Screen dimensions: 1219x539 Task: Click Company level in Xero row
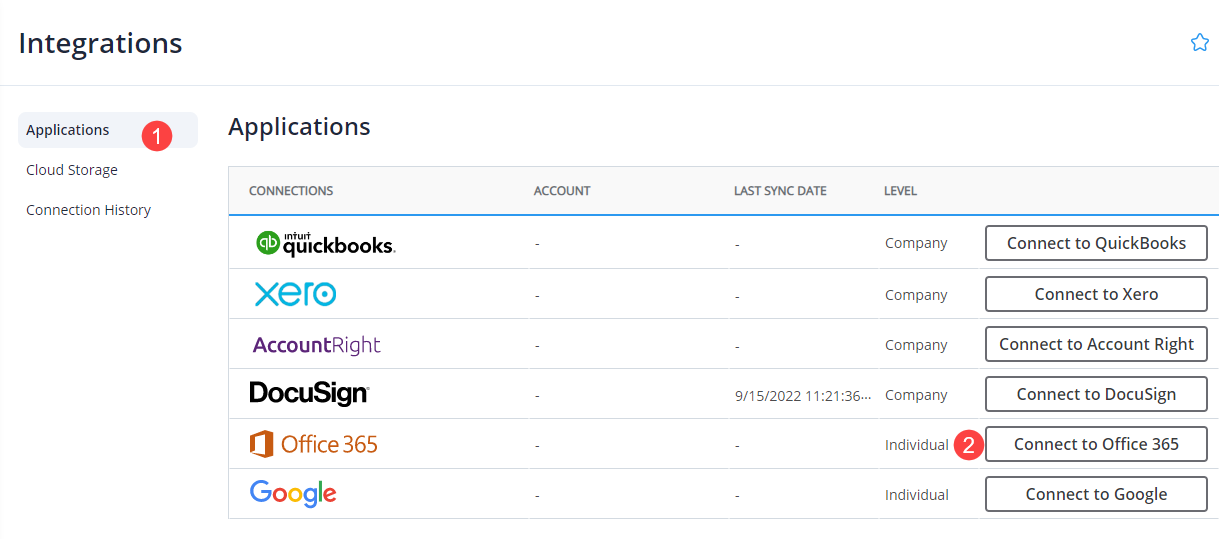[916, 295]
